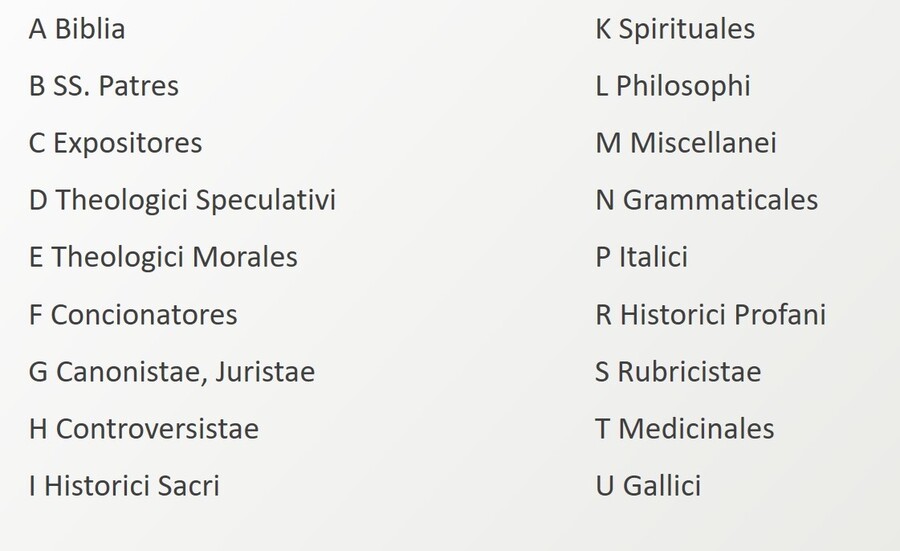Screen dimensions: 900x551
Task: Click the word 'Historici' in row R
Action: (673, 315)
